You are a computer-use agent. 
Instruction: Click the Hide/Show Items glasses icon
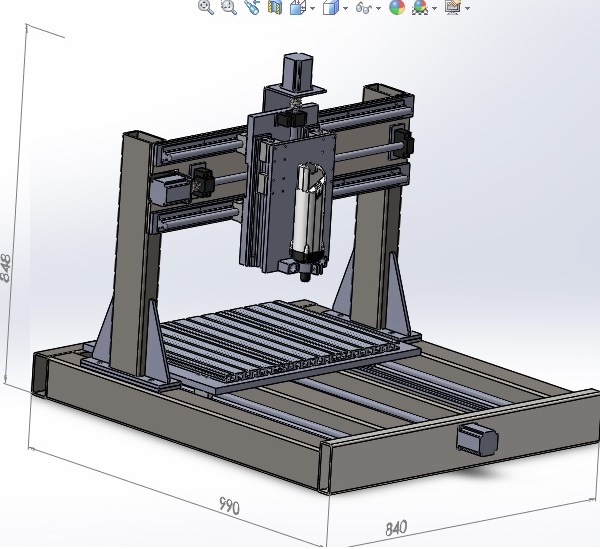pos(364,7)
